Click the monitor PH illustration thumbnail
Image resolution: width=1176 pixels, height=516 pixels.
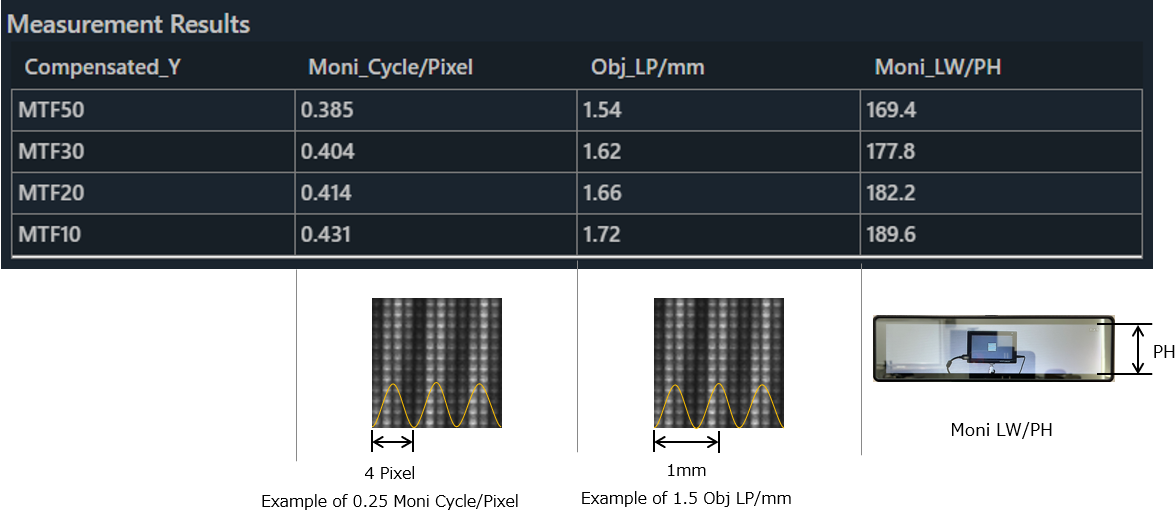[x=994, y=349]
